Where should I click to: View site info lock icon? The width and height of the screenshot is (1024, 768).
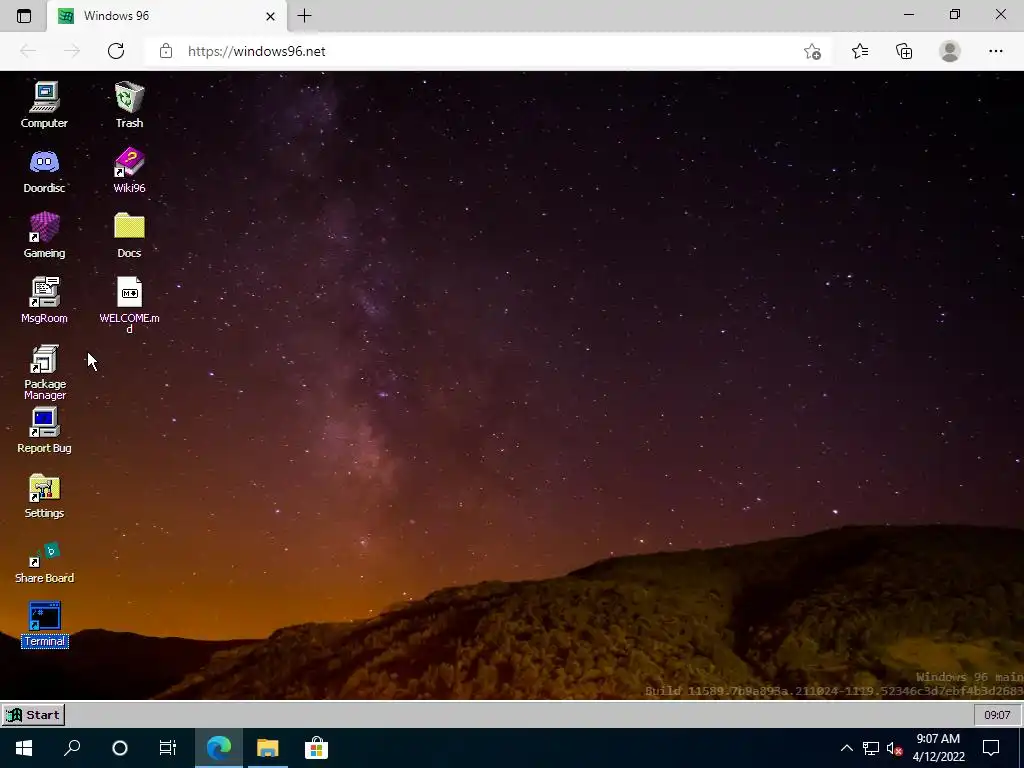pos(166,51)
